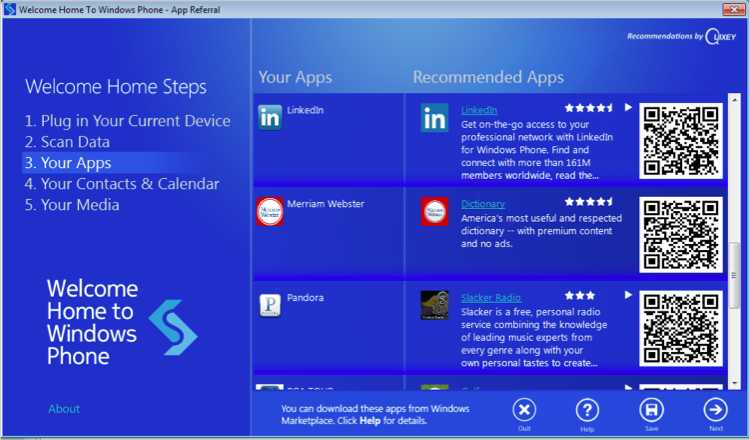Screen dimensions: 750x440
Task: Expand the Dictionary recommendation arrow
Action: pyautogui.click(x=628, y=202)
